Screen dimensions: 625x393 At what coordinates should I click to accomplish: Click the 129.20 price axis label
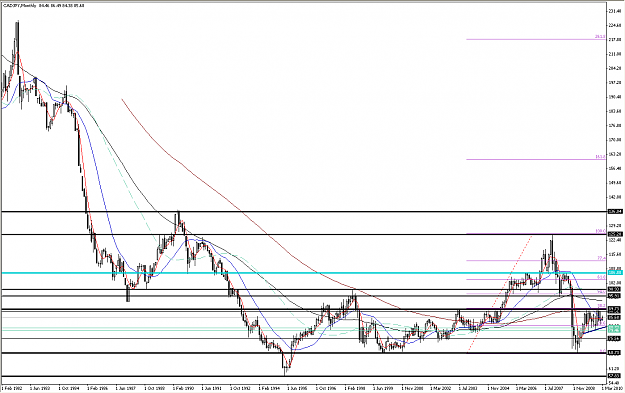pyautogui.click(x=614, y=226)
